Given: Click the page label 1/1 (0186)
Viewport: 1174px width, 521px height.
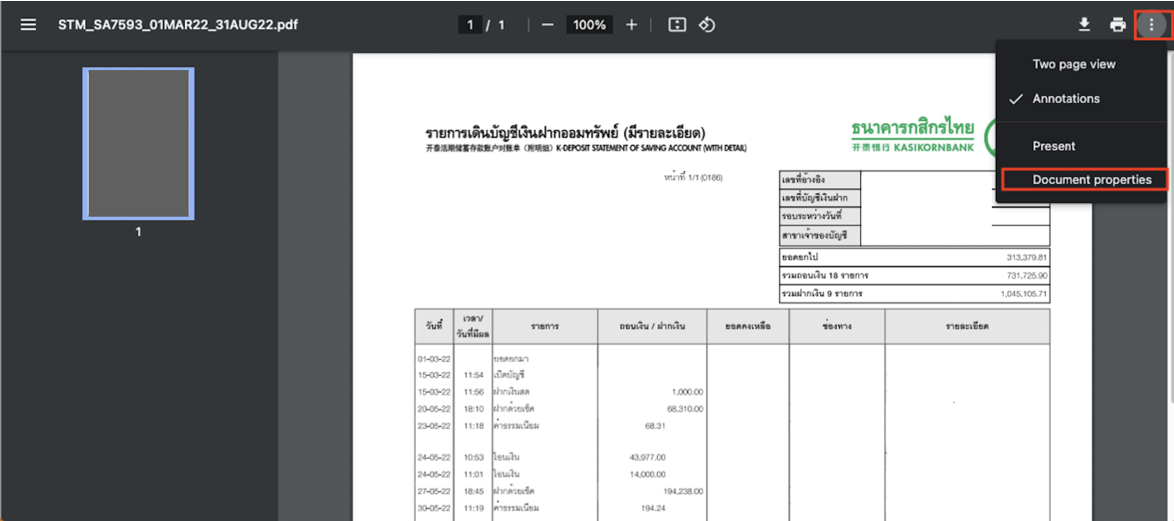Looking at the screenshot, I should [693, 177].
